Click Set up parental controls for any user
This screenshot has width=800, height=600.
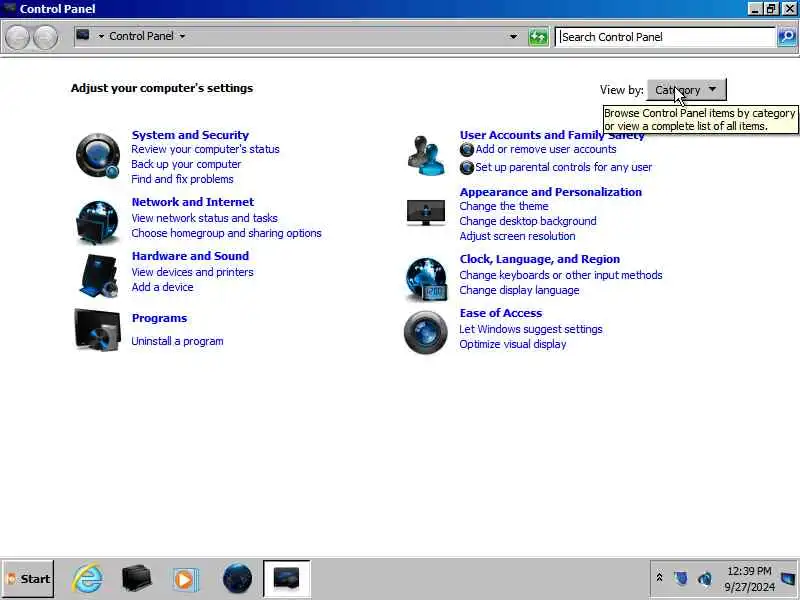[x=563, y=167]
